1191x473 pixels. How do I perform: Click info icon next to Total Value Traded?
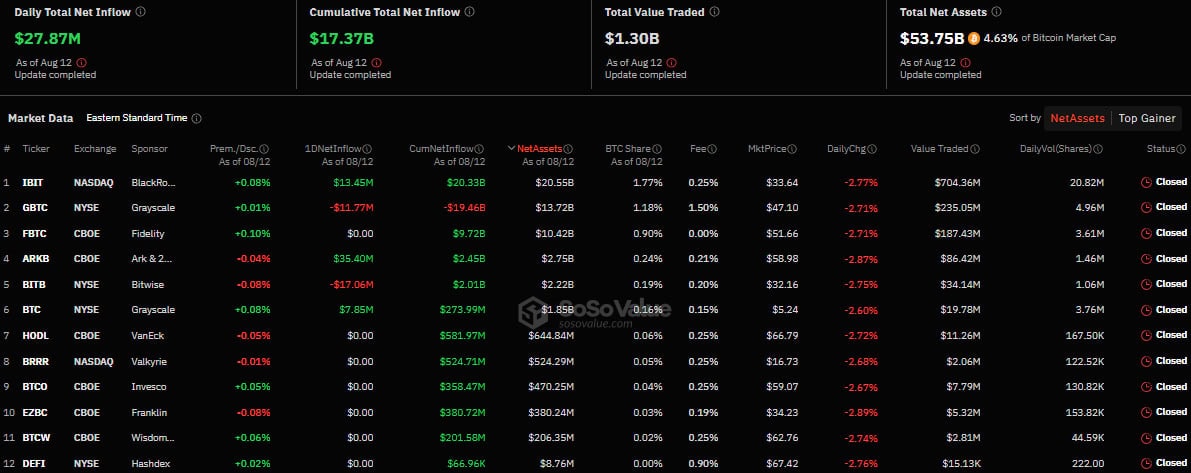tap(714, 12)
